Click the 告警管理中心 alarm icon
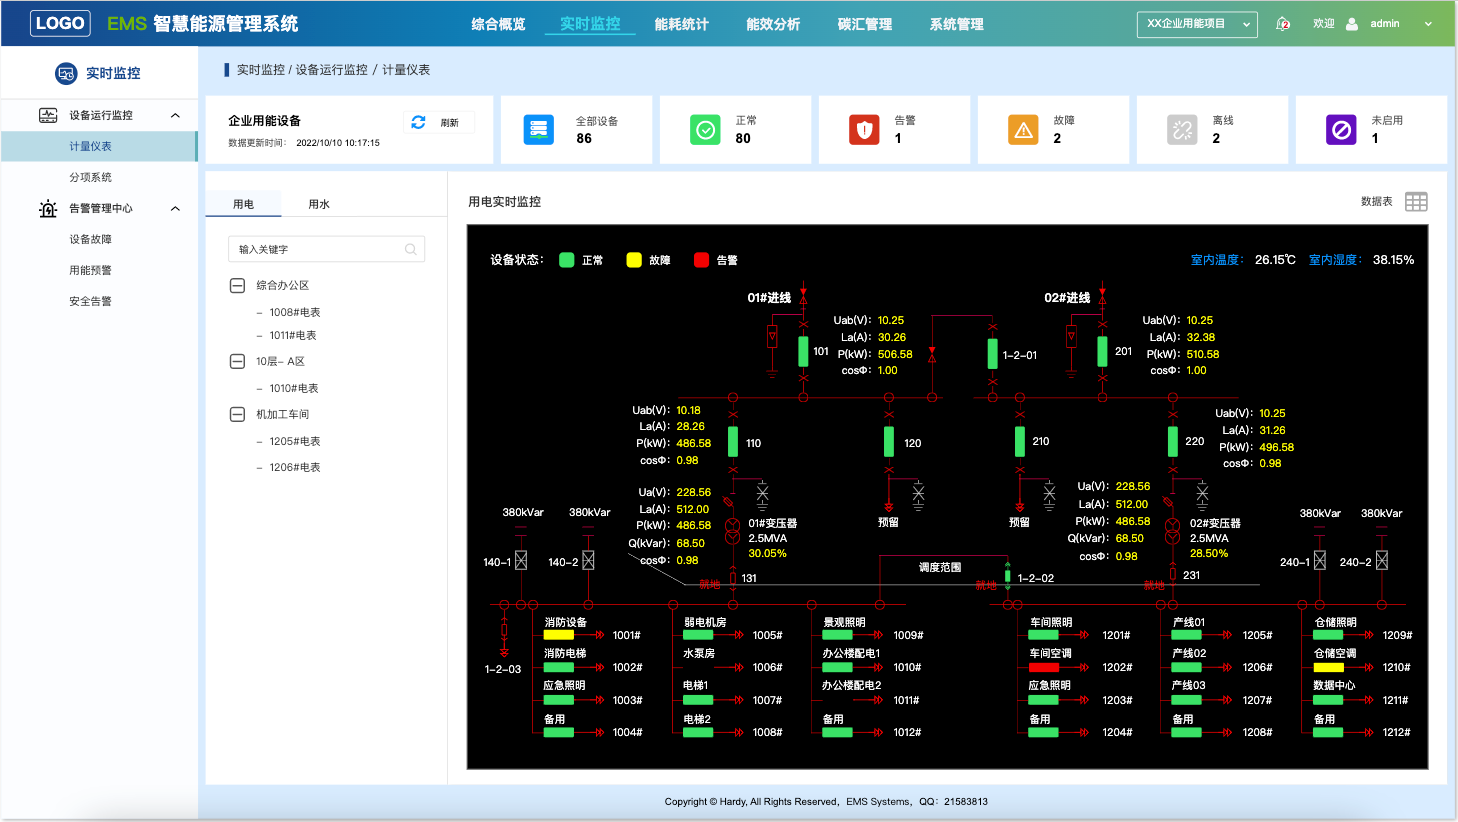1458x822 pixels. pyautogui.click(x=48, y=208)
